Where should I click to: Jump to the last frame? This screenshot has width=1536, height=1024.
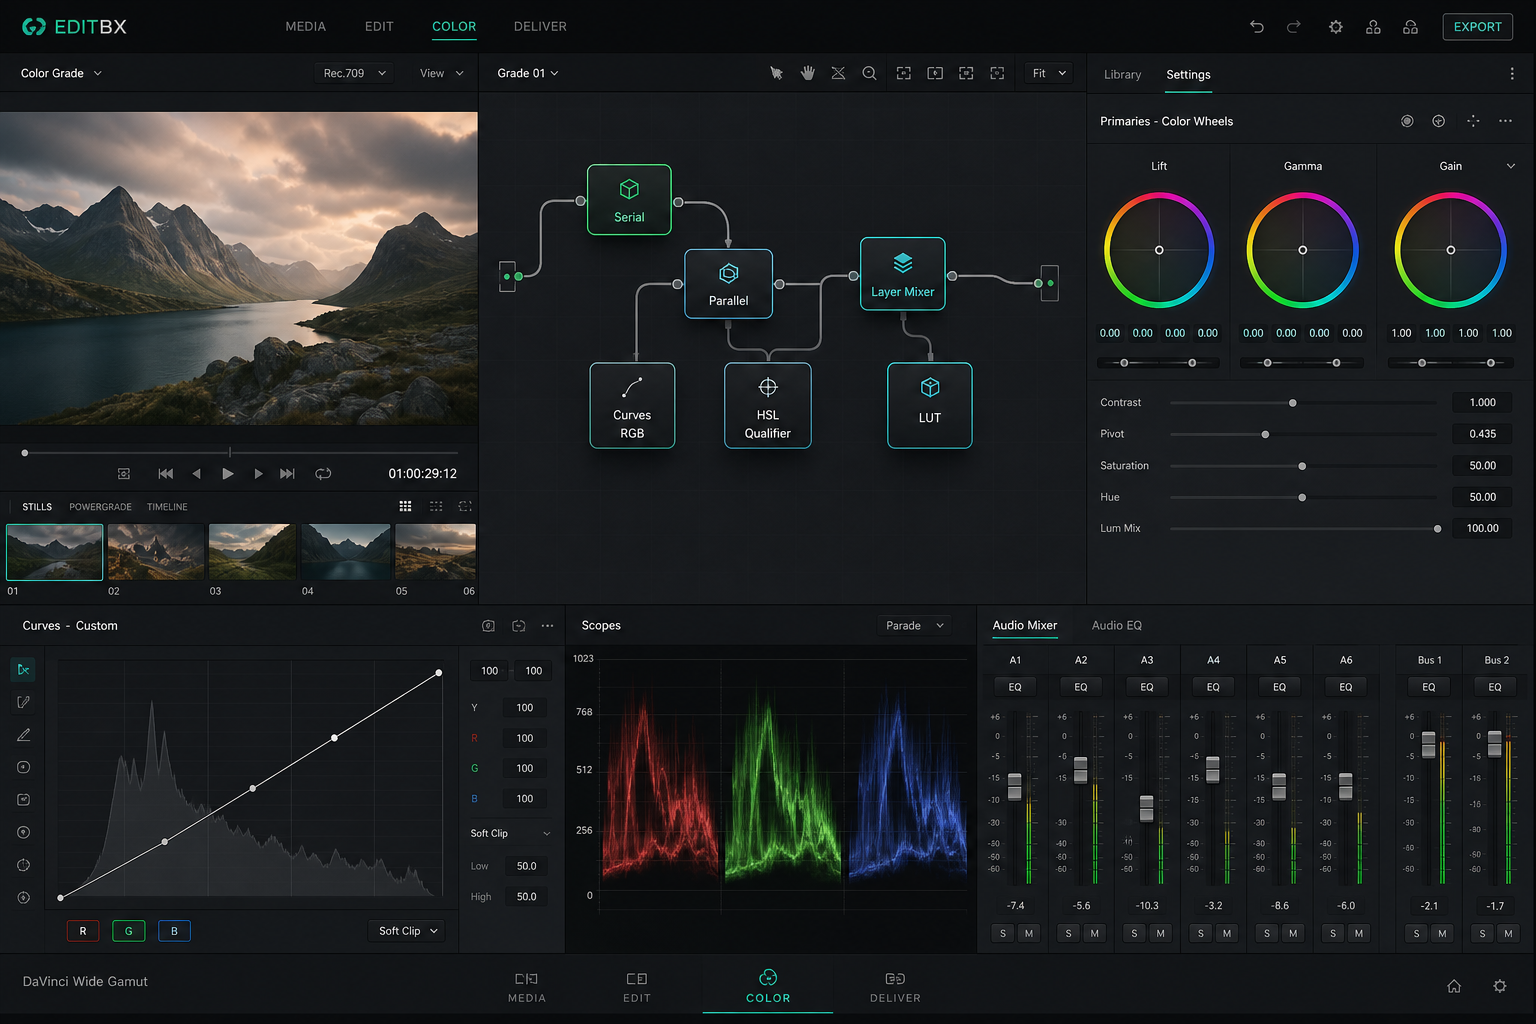click(x=287, y=474)
